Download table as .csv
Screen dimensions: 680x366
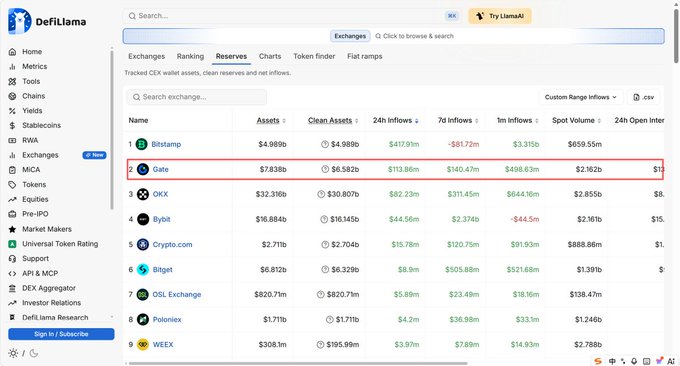pyautogui.click(x=644, y=97)
